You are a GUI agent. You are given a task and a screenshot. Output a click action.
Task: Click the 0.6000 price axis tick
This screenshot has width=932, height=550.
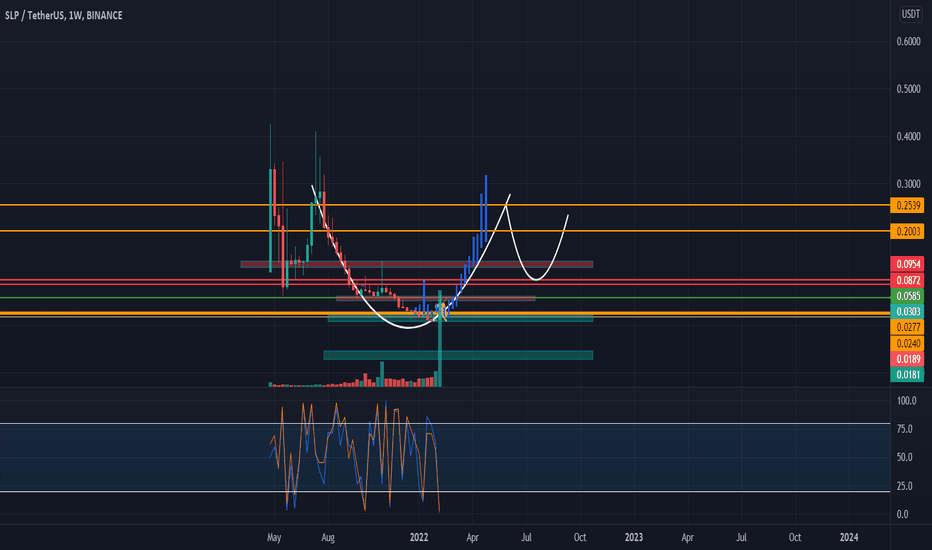[908, 42]
